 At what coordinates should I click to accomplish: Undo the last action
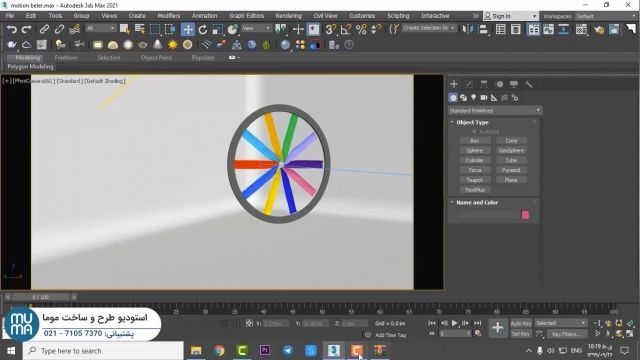click(12, 29)
